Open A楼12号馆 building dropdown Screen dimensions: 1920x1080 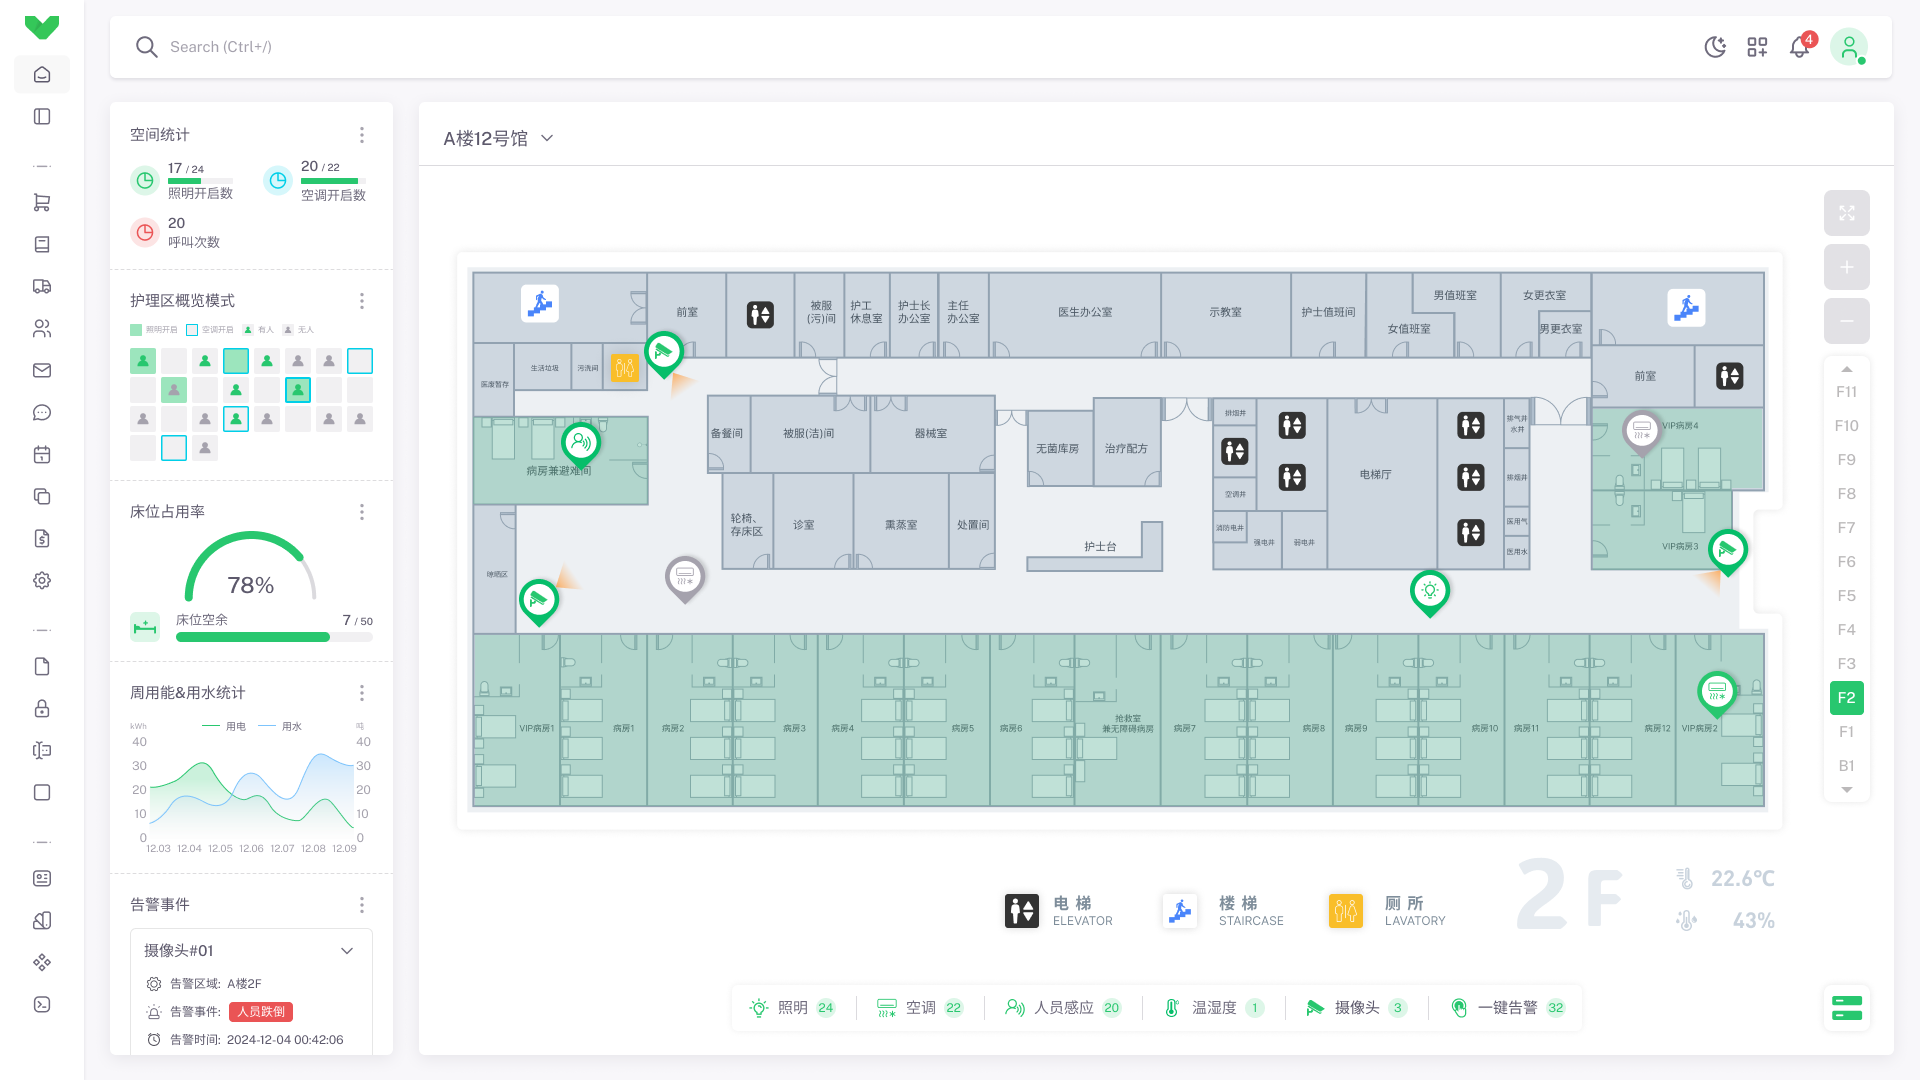point(498,138)
